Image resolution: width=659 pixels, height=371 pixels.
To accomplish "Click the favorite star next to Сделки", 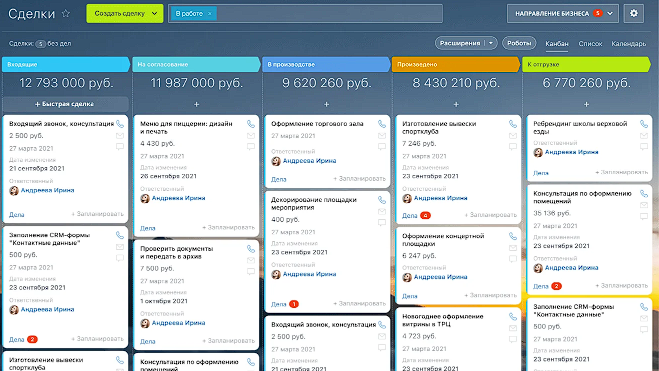I will click(x=66, y=13).
